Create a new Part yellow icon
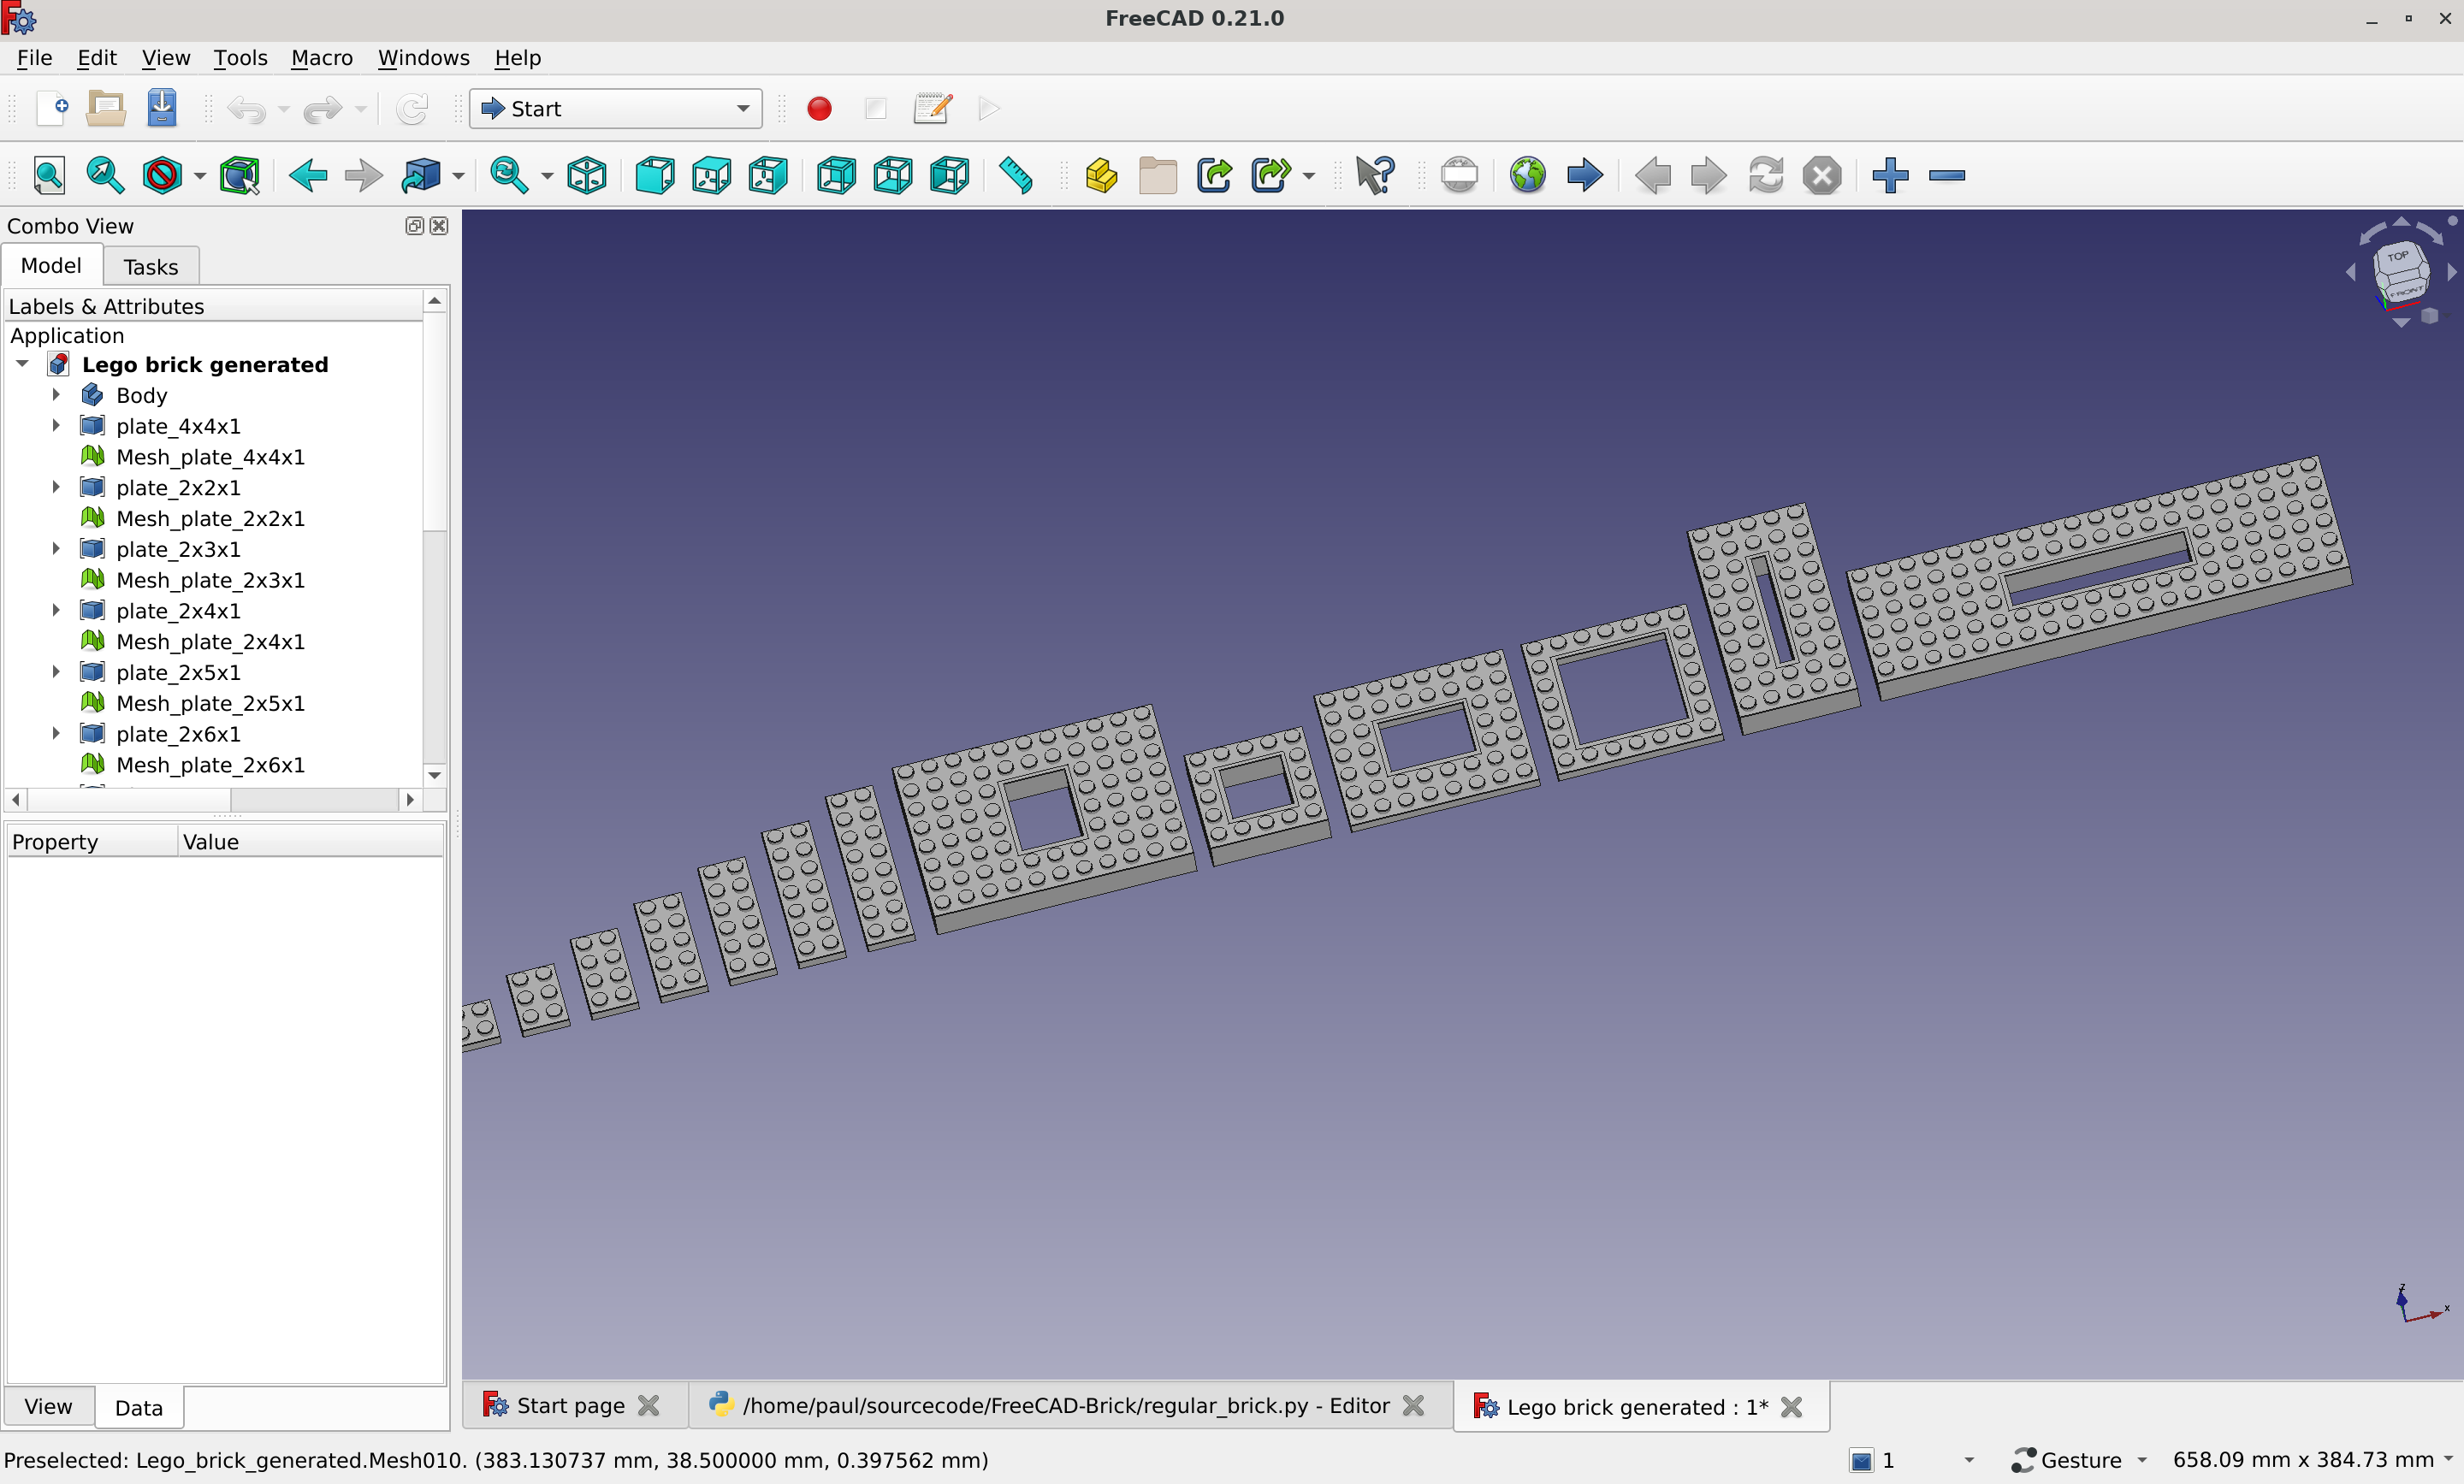The width and height of the screenshot is (2464, 1484). tap(1101, 175)
